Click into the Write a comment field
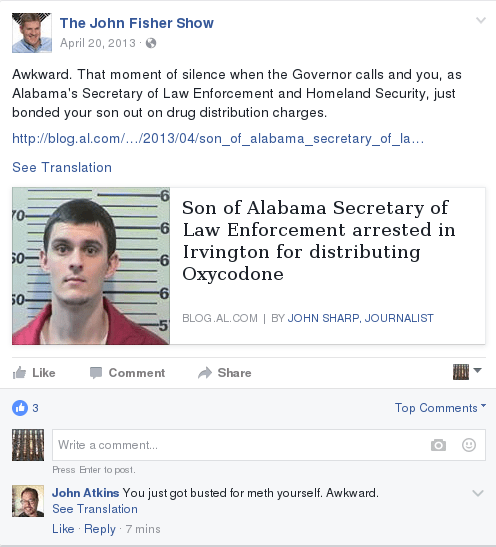 pyautogui.click(x=269, y=445)
